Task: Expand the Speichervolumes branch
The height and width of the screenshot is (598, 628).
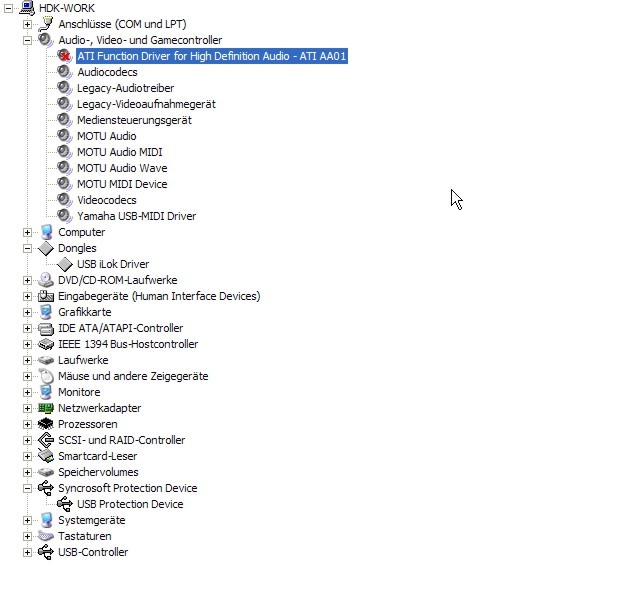Action: coord(27,473)
